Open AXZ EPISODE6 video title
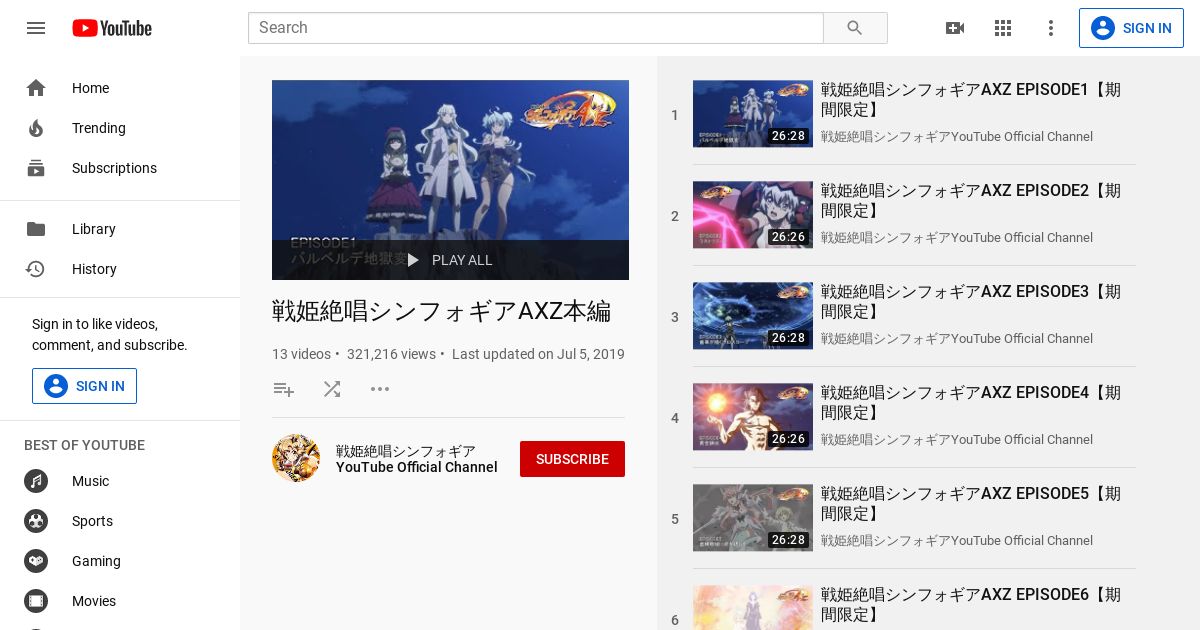 click(971, 605)
